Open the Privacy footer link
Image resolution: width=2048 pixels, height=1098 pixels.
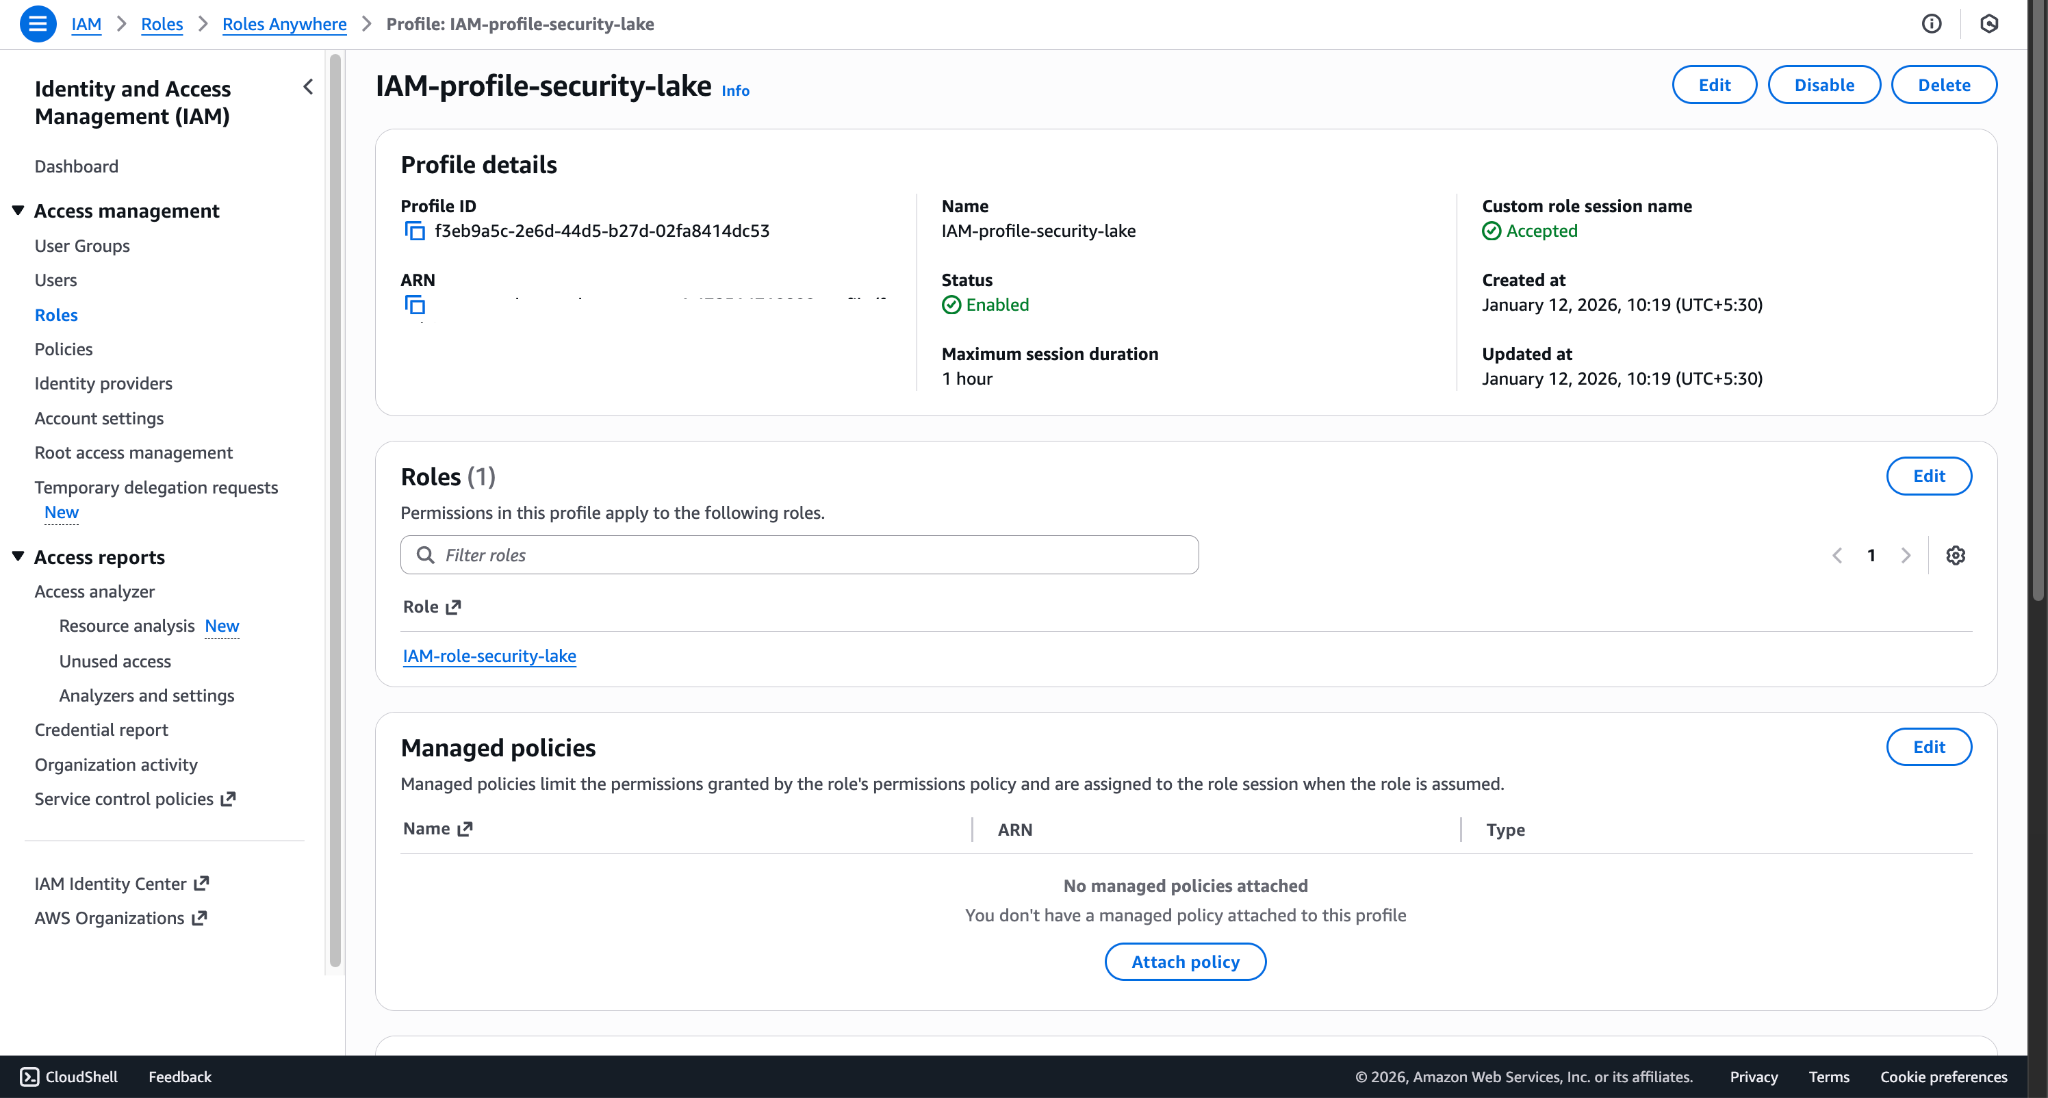click(1754, 1077)
